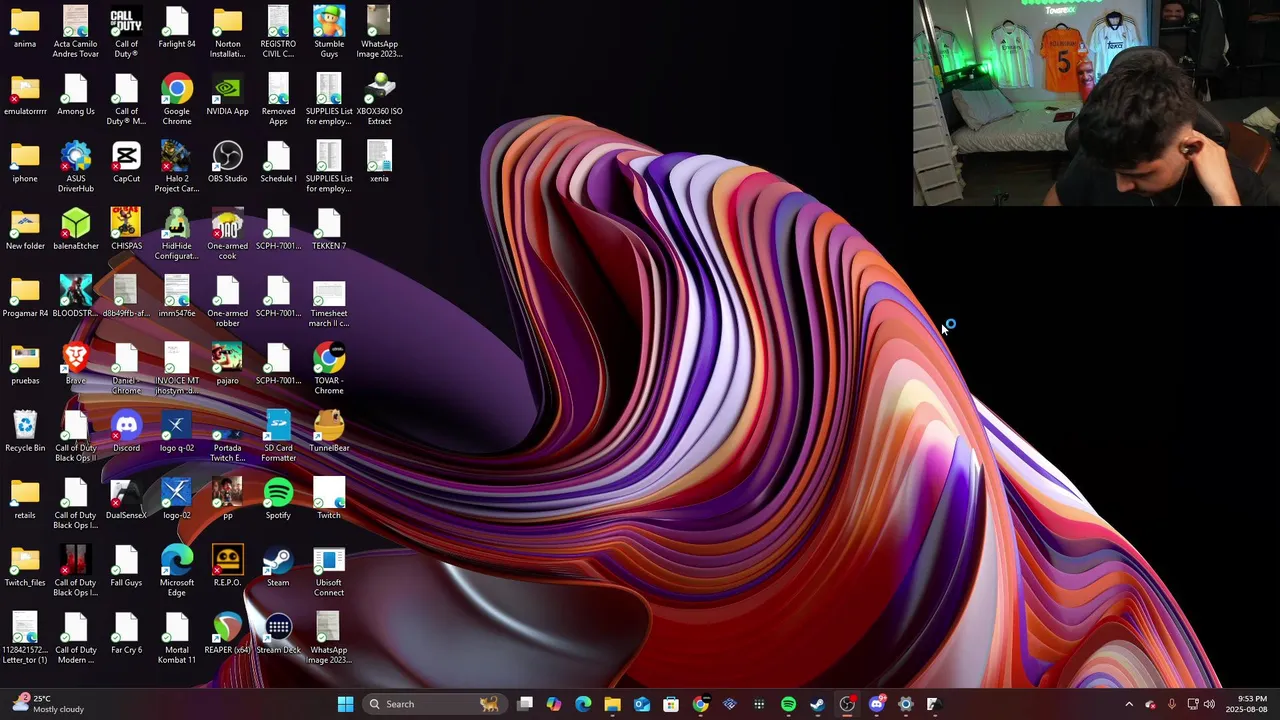Open the volume speaker tray icon
Screen dimensions: 1280x720
pos(1209,704)
